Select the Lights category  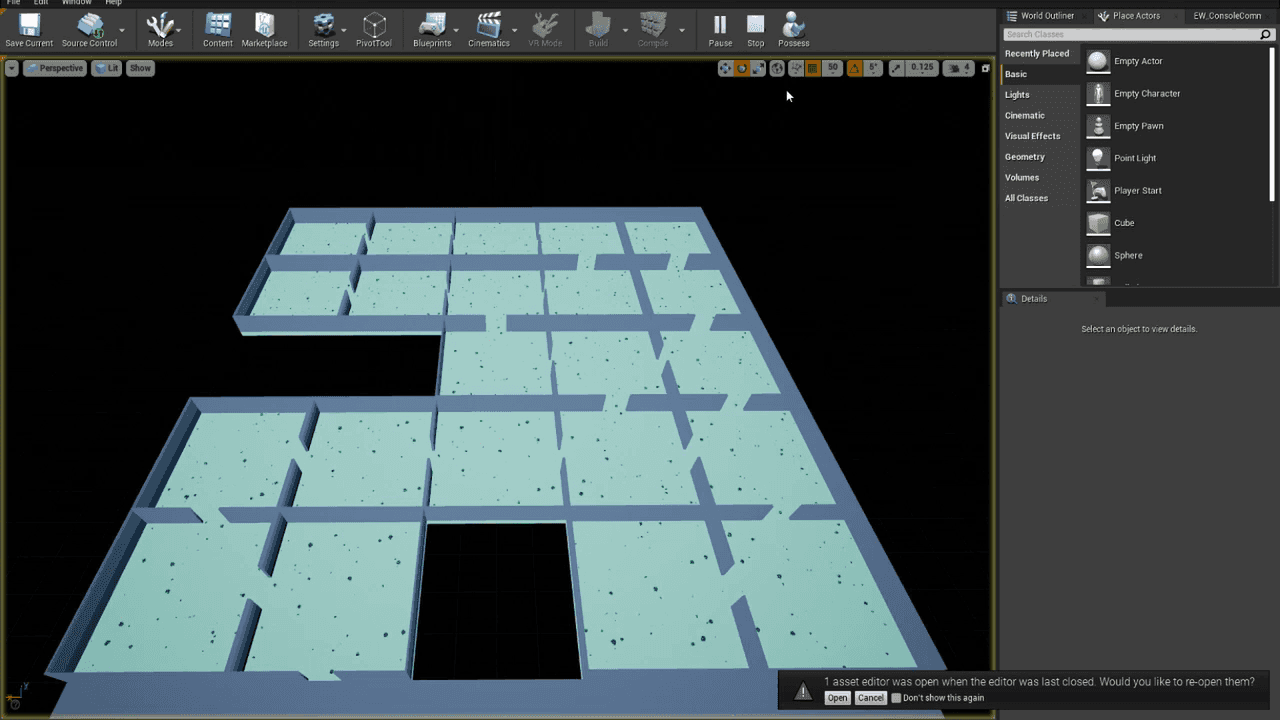coord(1040,95)
